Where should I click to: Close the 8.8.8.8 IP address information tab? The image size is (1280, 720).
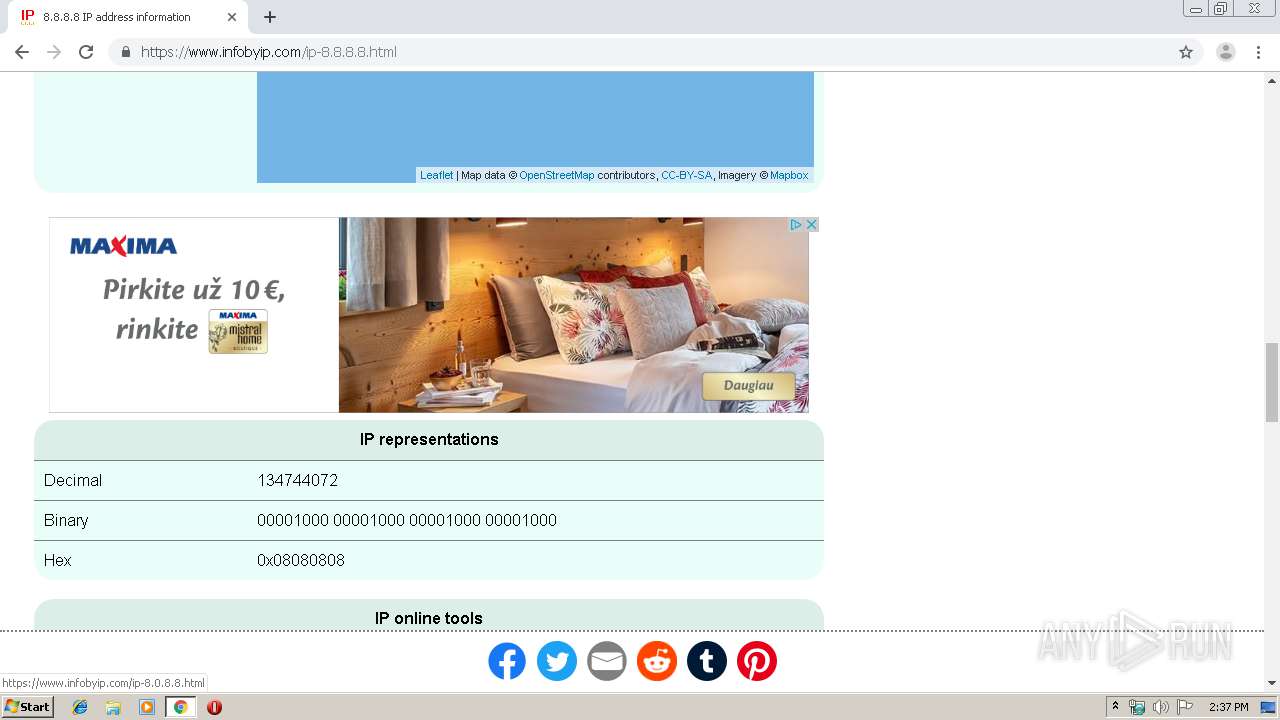pyautogui.click(x=232, y=17)
